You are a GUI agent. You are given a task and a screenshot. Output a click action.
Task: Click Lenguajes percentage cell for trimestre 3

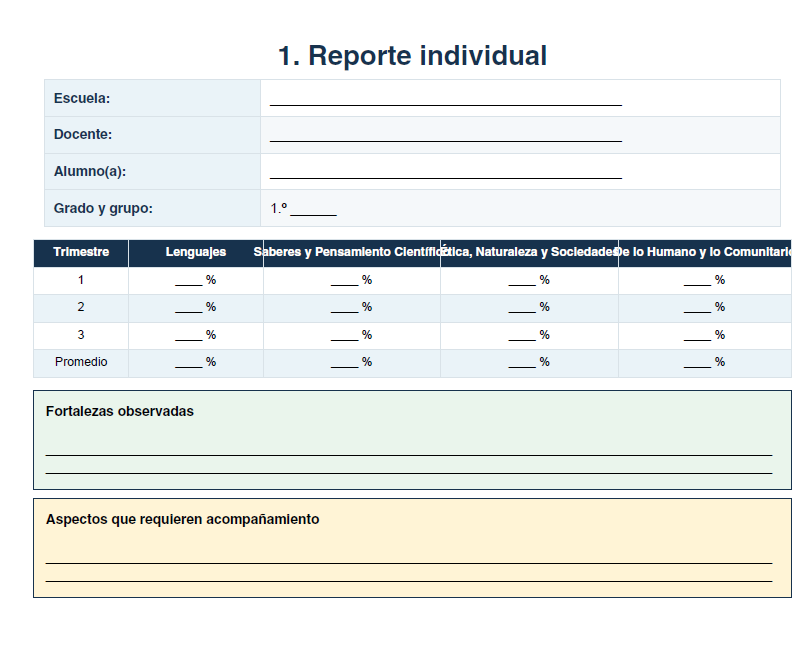click(x=196, y=335)
